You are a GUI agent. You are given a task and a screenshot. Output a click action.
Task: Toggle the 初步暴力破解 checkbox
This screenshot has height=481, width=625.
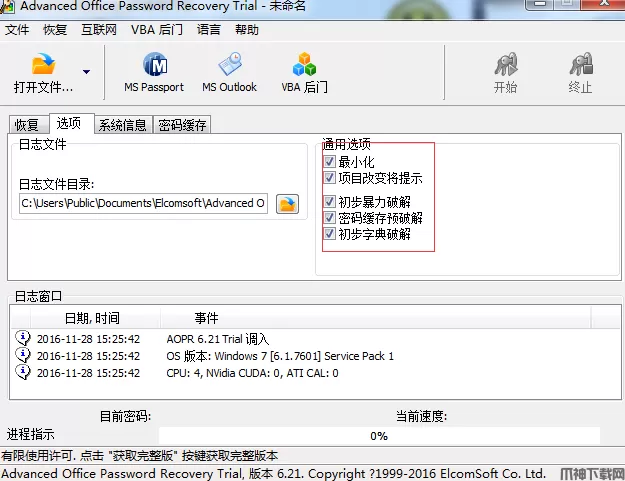329,201
